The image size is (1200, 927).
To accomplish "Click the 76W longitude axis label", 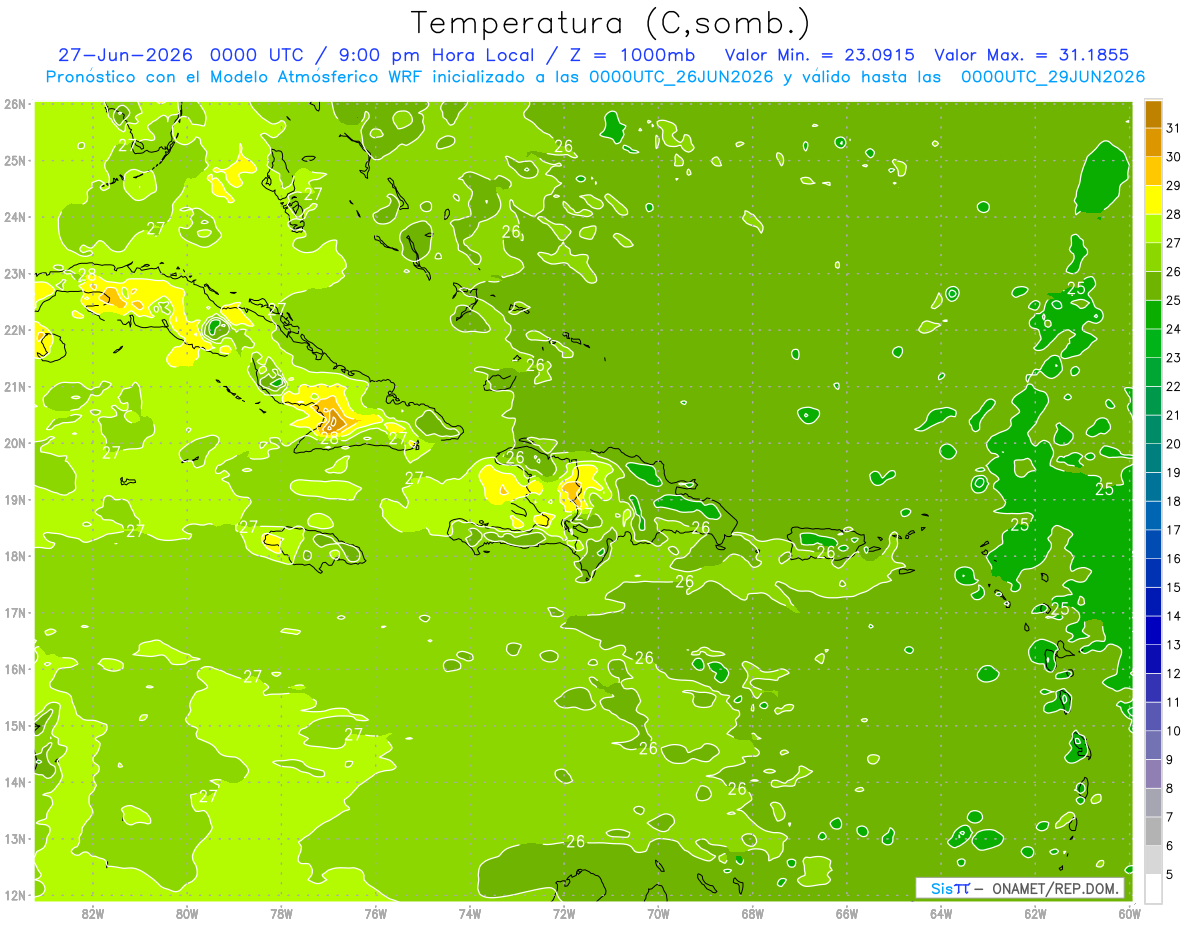I will [376, 913].
